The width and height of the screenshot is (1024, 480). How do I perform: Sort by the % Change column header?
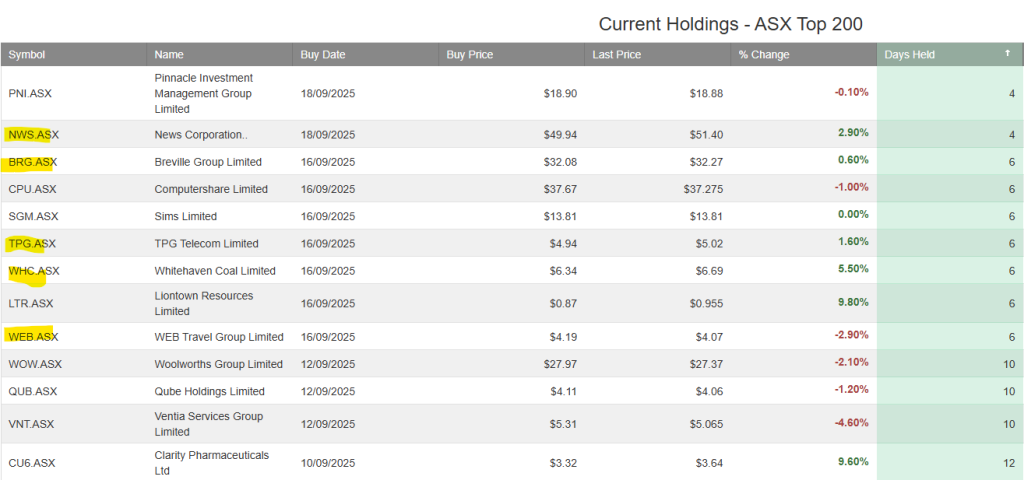pyautogui.click(x=764, y=55)
